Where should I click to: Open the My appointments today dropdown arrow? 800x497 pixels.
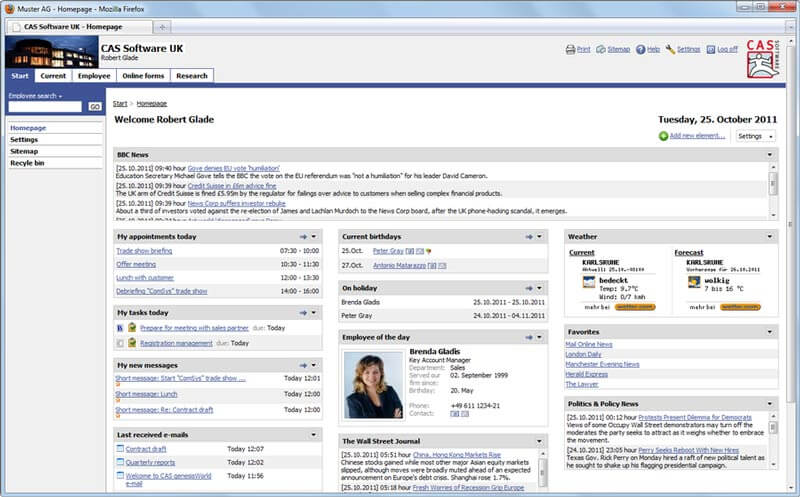pos(314,237)
